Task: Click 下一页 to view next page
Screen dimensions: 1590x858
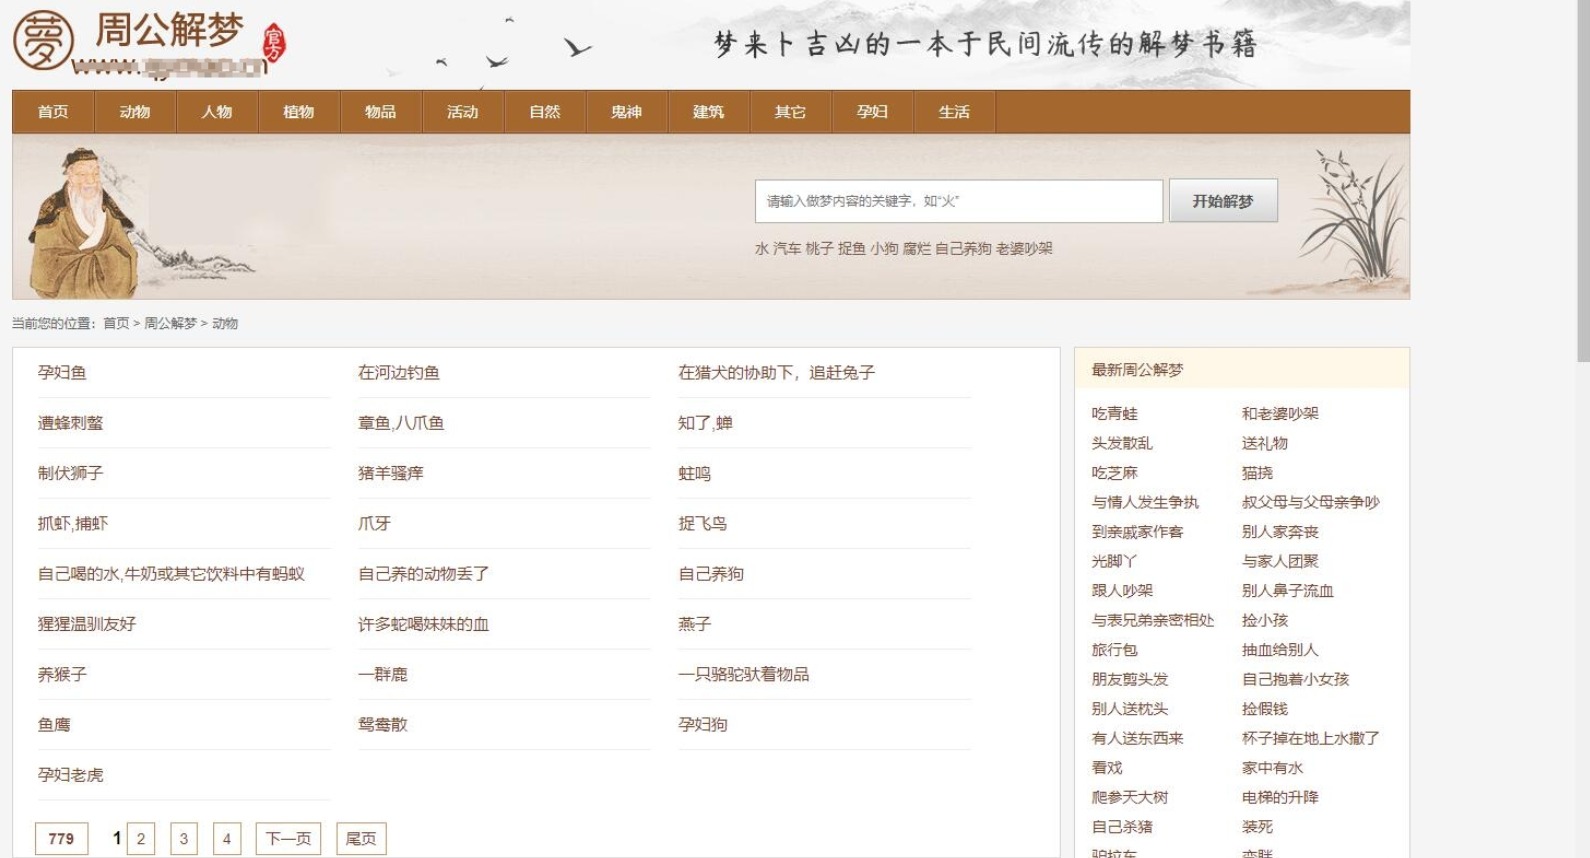Action: click(288, 839)
